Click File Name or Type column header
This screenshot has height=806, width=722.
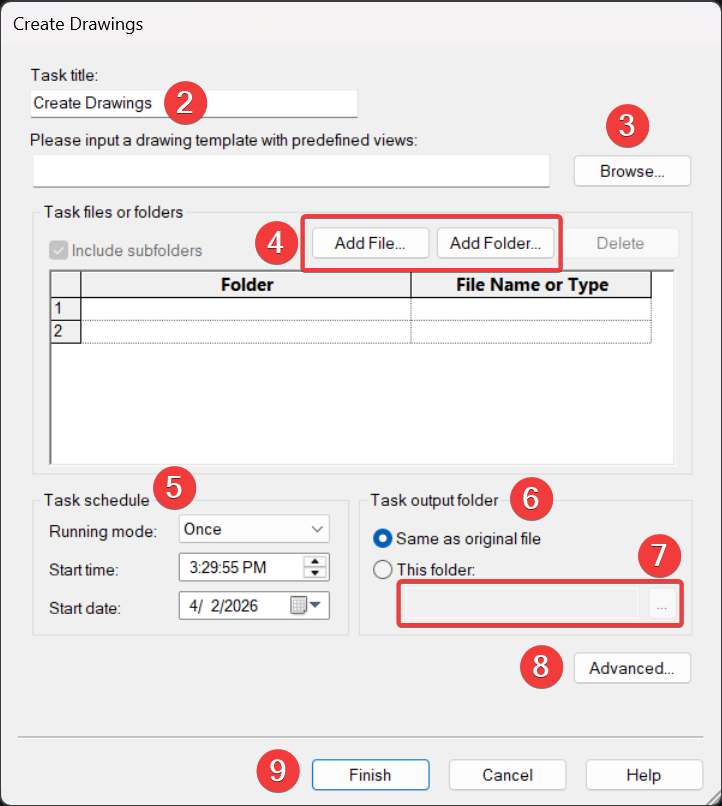click(531, 285)
